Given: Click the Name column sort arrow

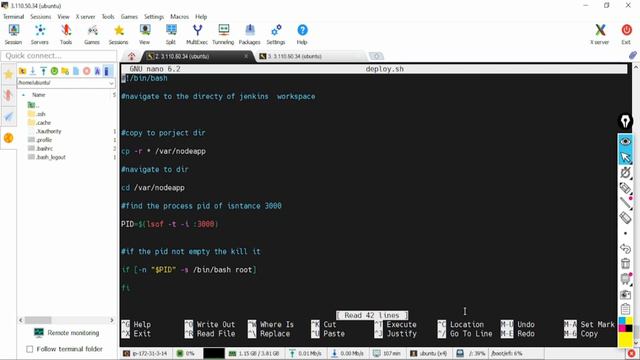Looking at the screenshot, I should [23, 95].
